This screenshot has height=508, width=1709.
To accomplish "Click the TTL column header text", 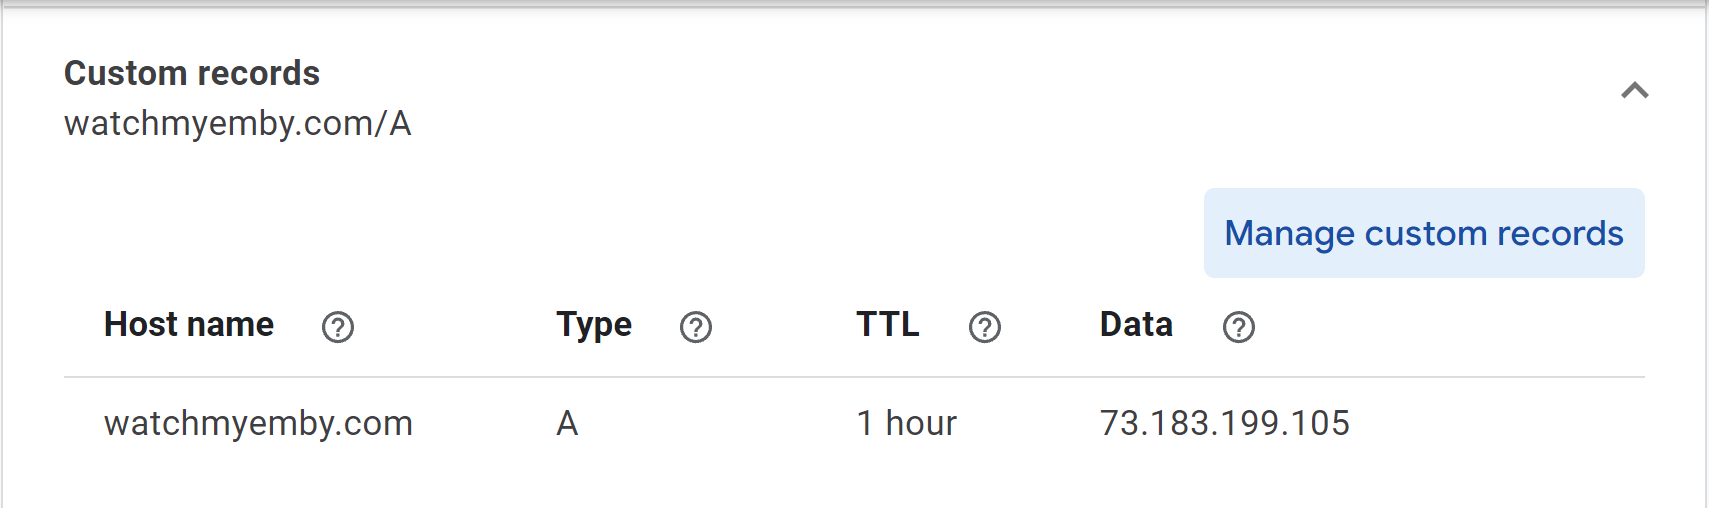I will (x=888, y=325).
